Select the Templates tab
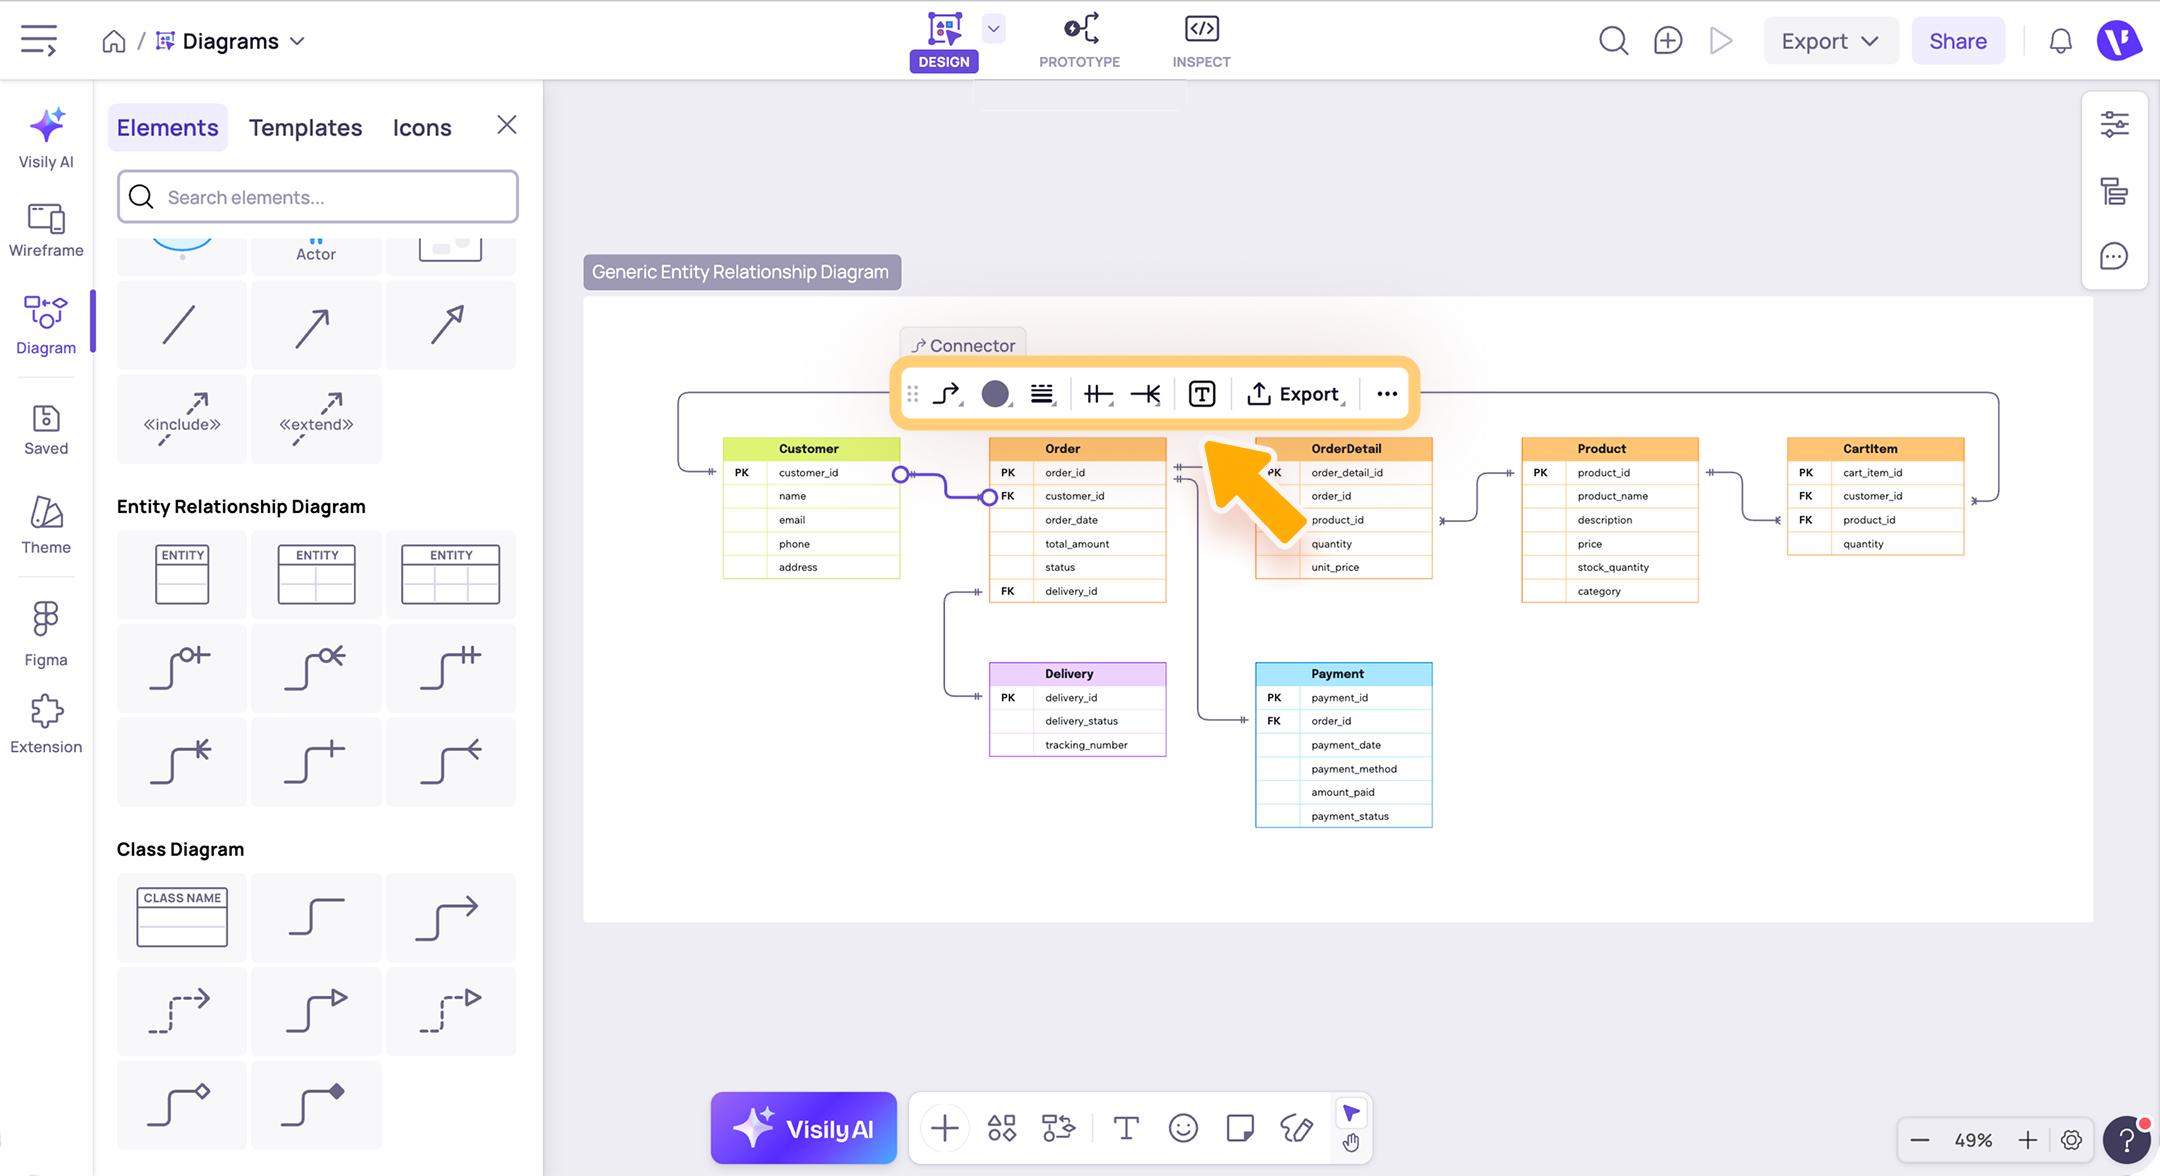 pos(305,128)
